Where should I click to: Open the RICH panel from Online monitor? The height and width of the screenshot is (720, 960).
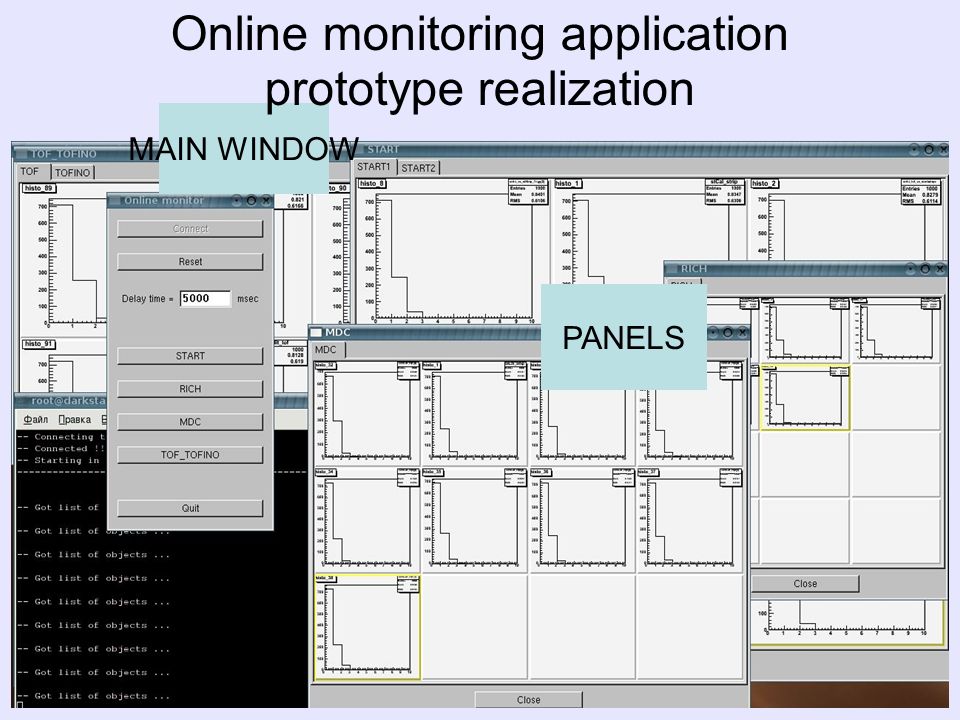point(190,389)
